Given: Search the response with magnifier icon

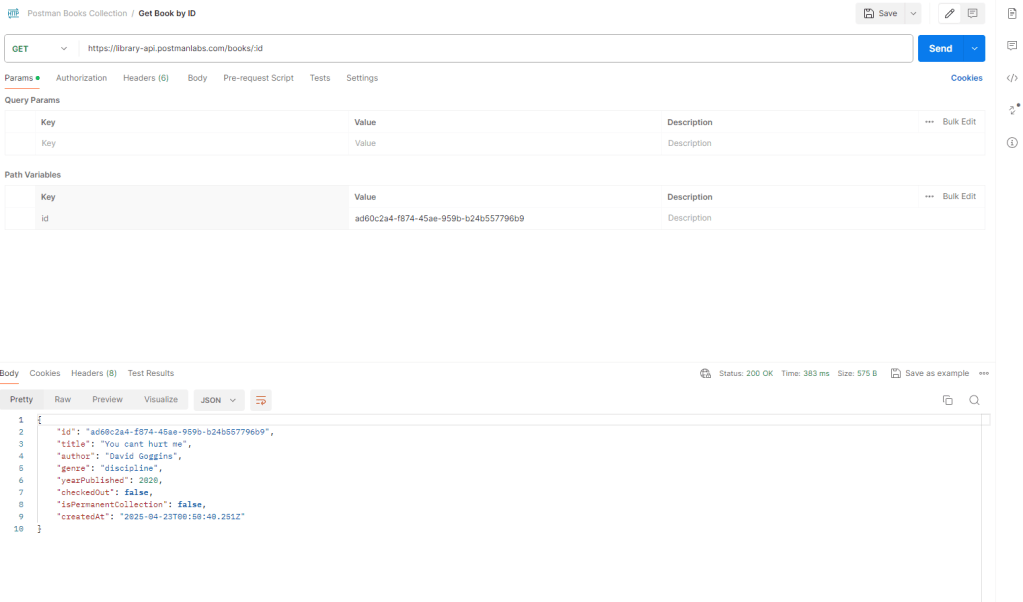Looking at the screenshot, I should (x=974, y=400).
